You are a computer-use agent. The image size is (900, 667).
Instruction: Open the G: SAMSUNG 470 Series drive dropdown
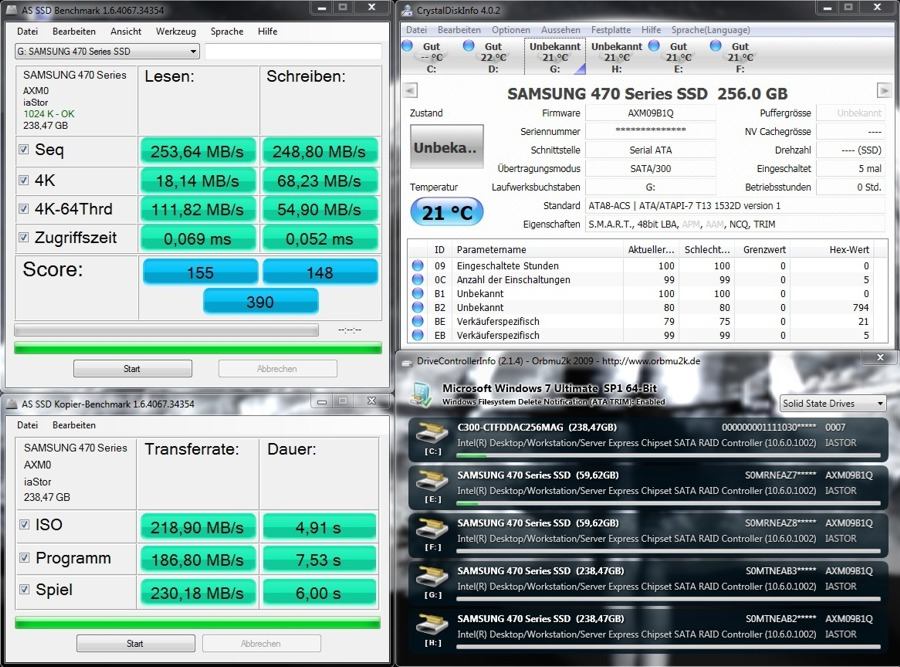click(107, 51)
